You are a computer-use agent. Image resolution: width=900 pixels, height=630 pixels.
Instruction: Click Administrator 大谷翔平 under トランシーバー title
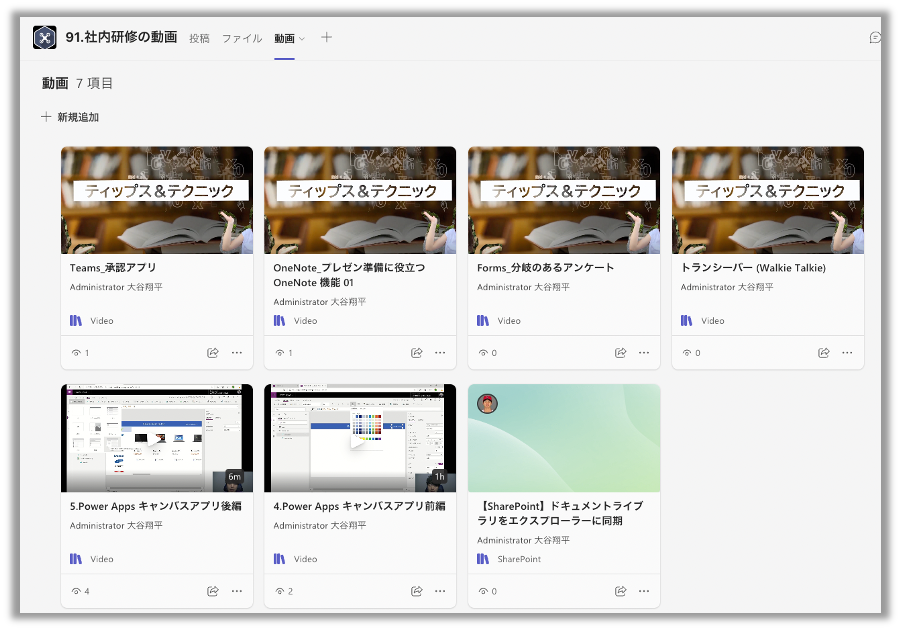(727, 287)
